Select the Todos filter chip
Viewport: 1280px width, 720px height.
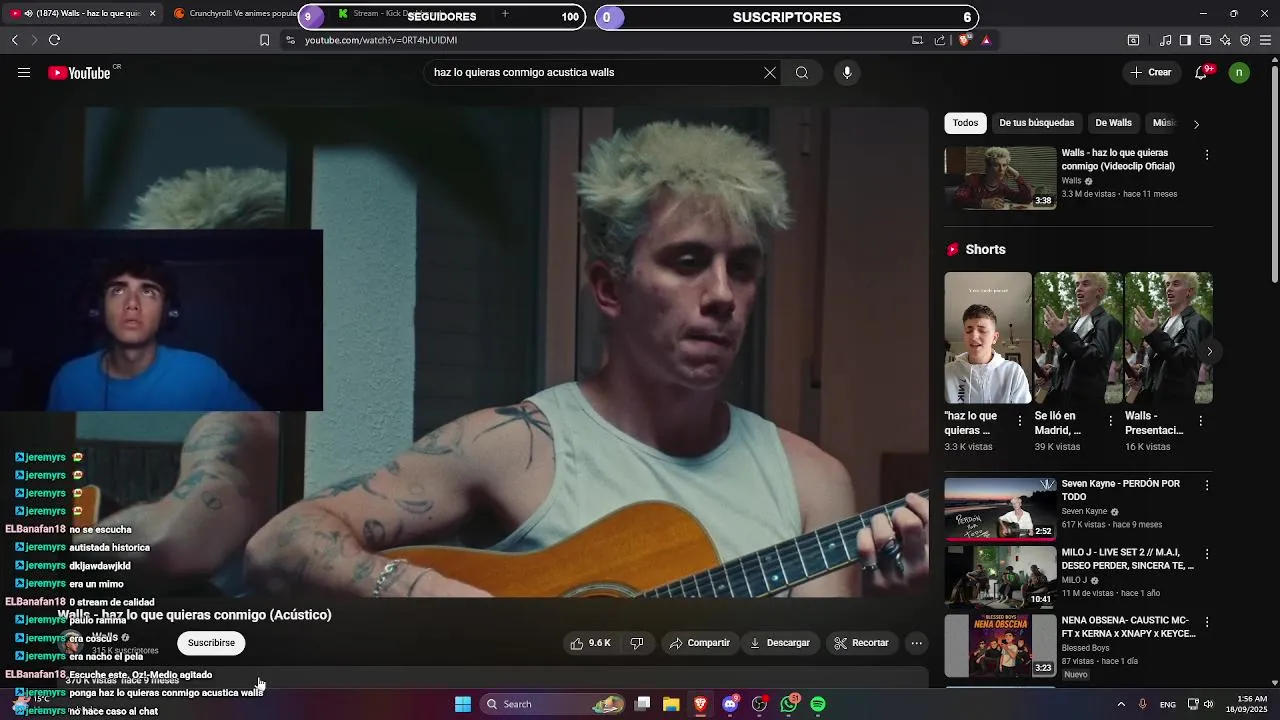[965, 123]
